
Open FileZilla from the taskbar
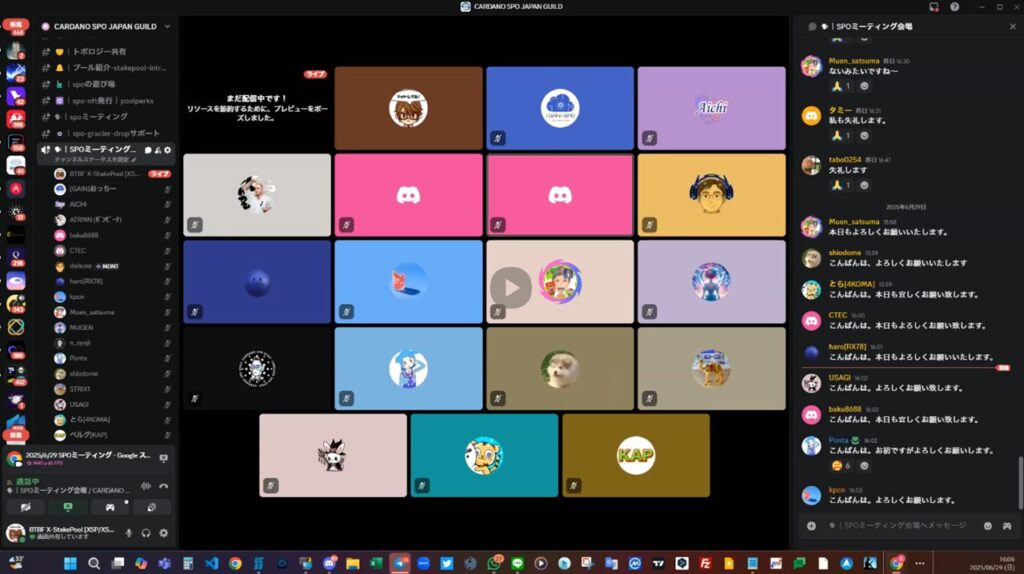(705, 563)
